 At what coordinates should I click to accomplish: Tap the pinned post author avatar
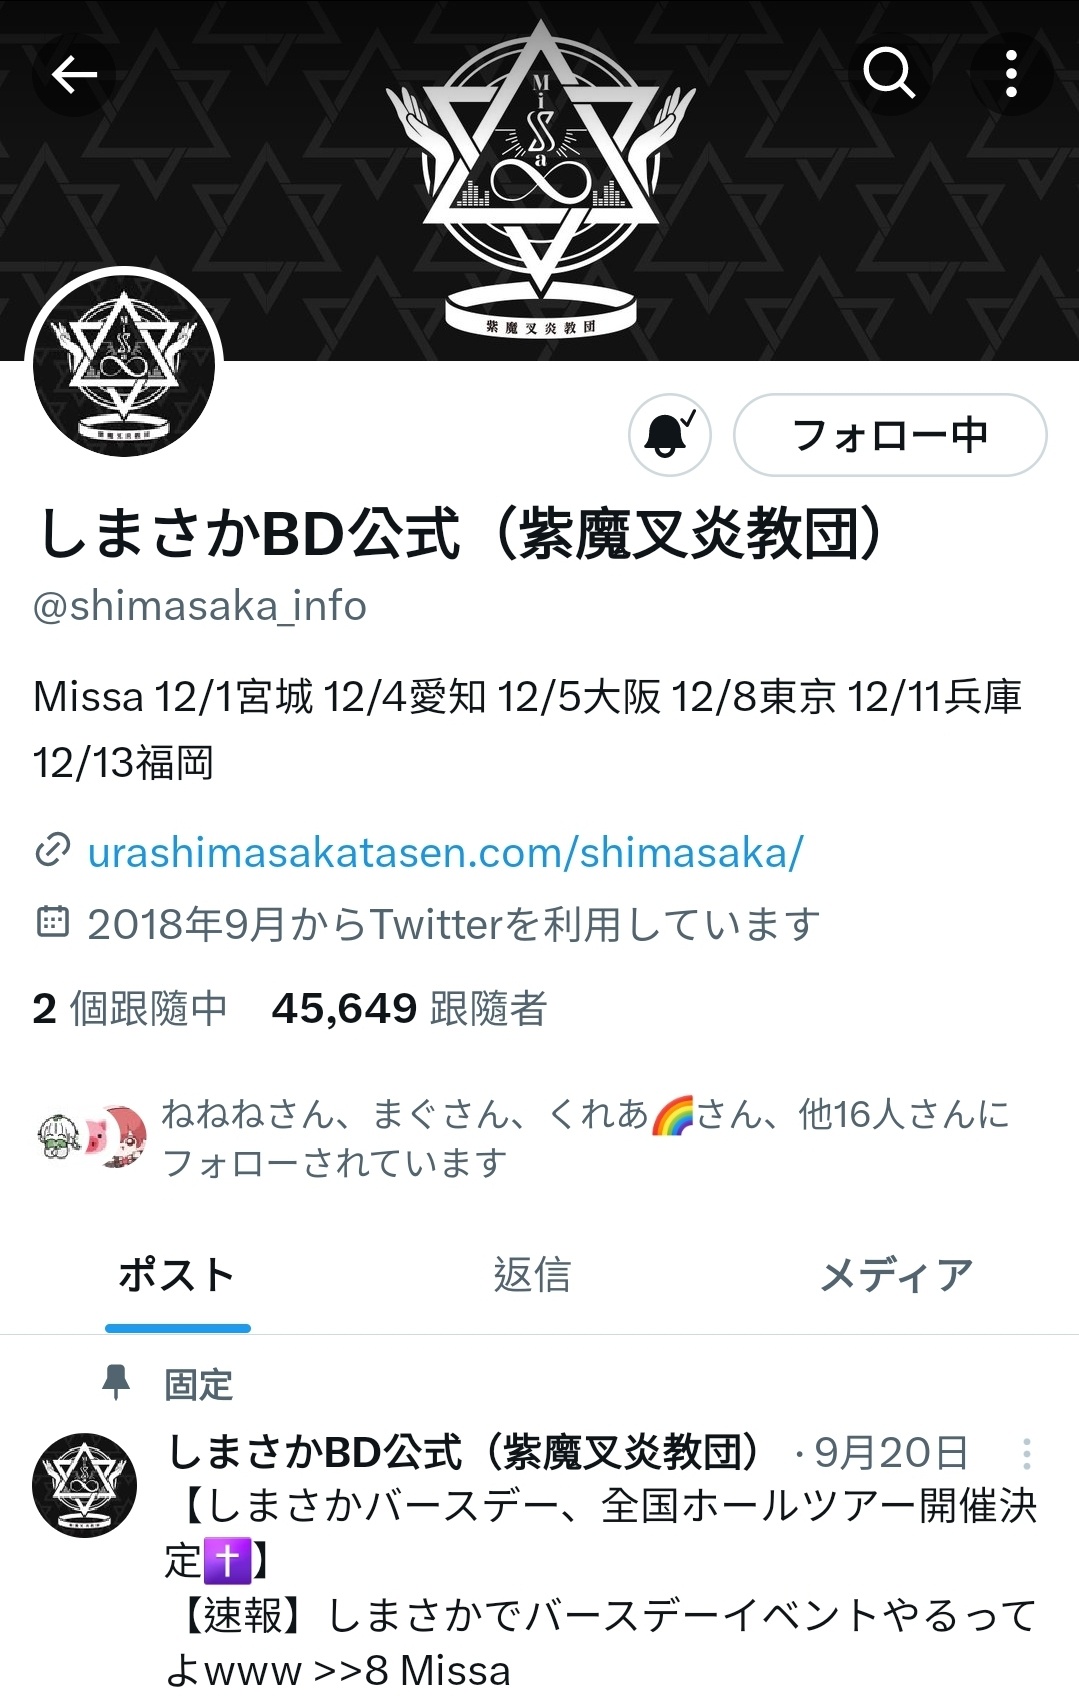[x=84, y=1485]
